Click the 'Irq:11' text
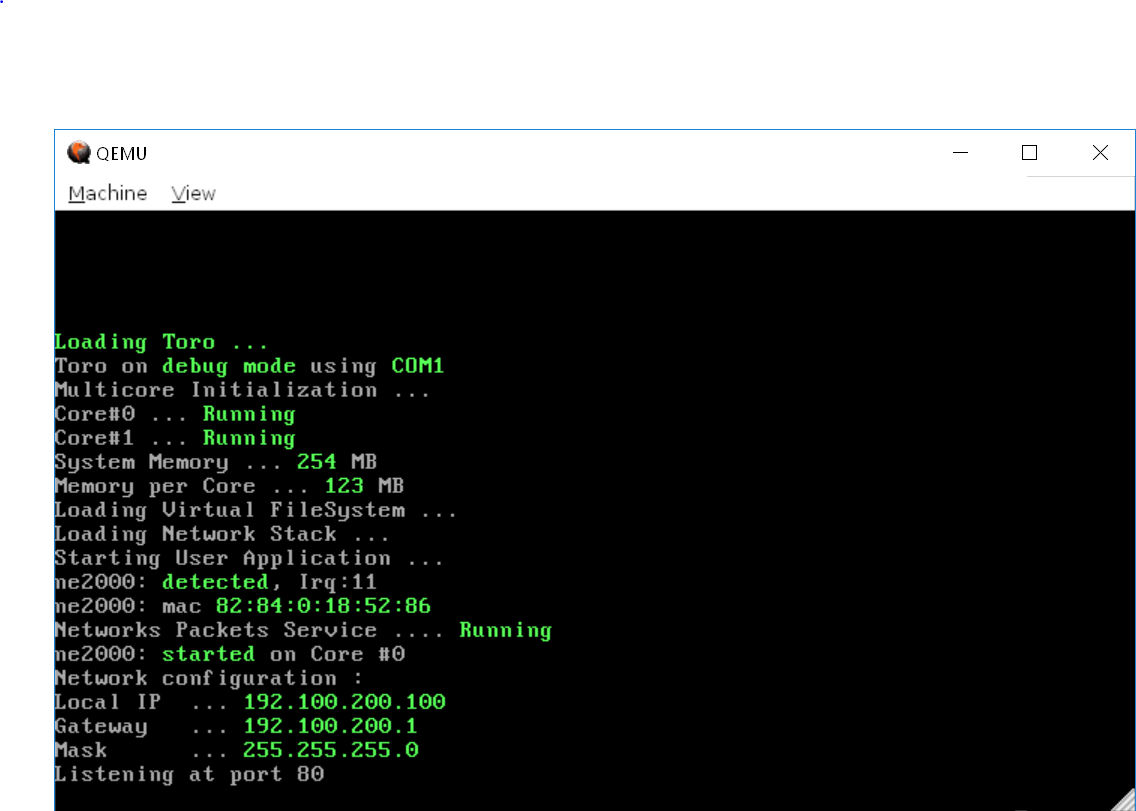 (337, 582)
